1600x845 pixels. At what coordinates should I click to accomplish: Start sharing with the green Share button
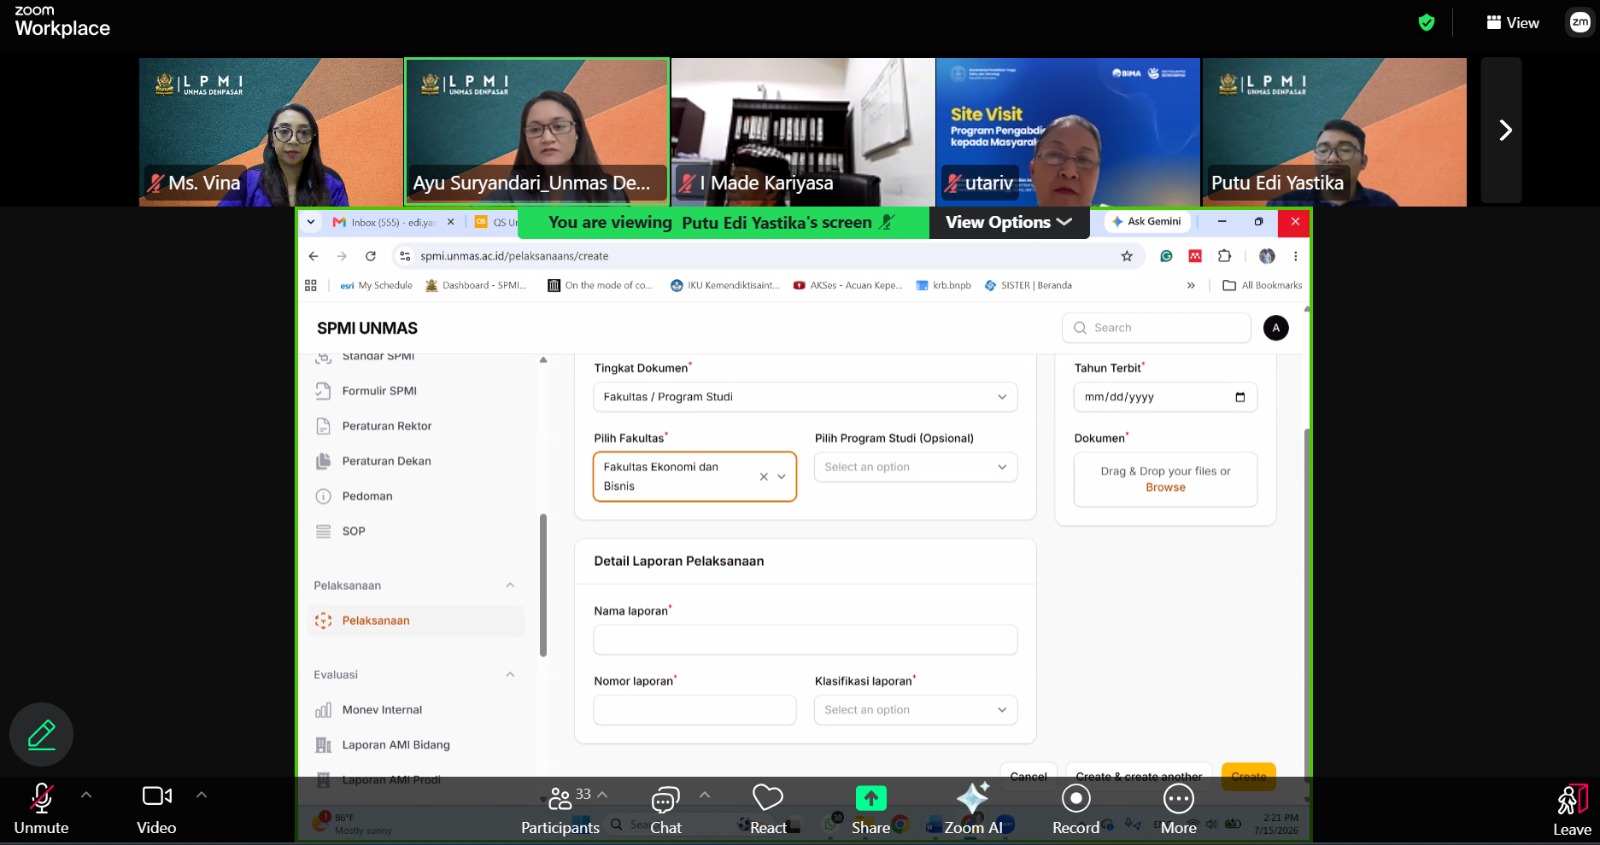pos(871,808)
